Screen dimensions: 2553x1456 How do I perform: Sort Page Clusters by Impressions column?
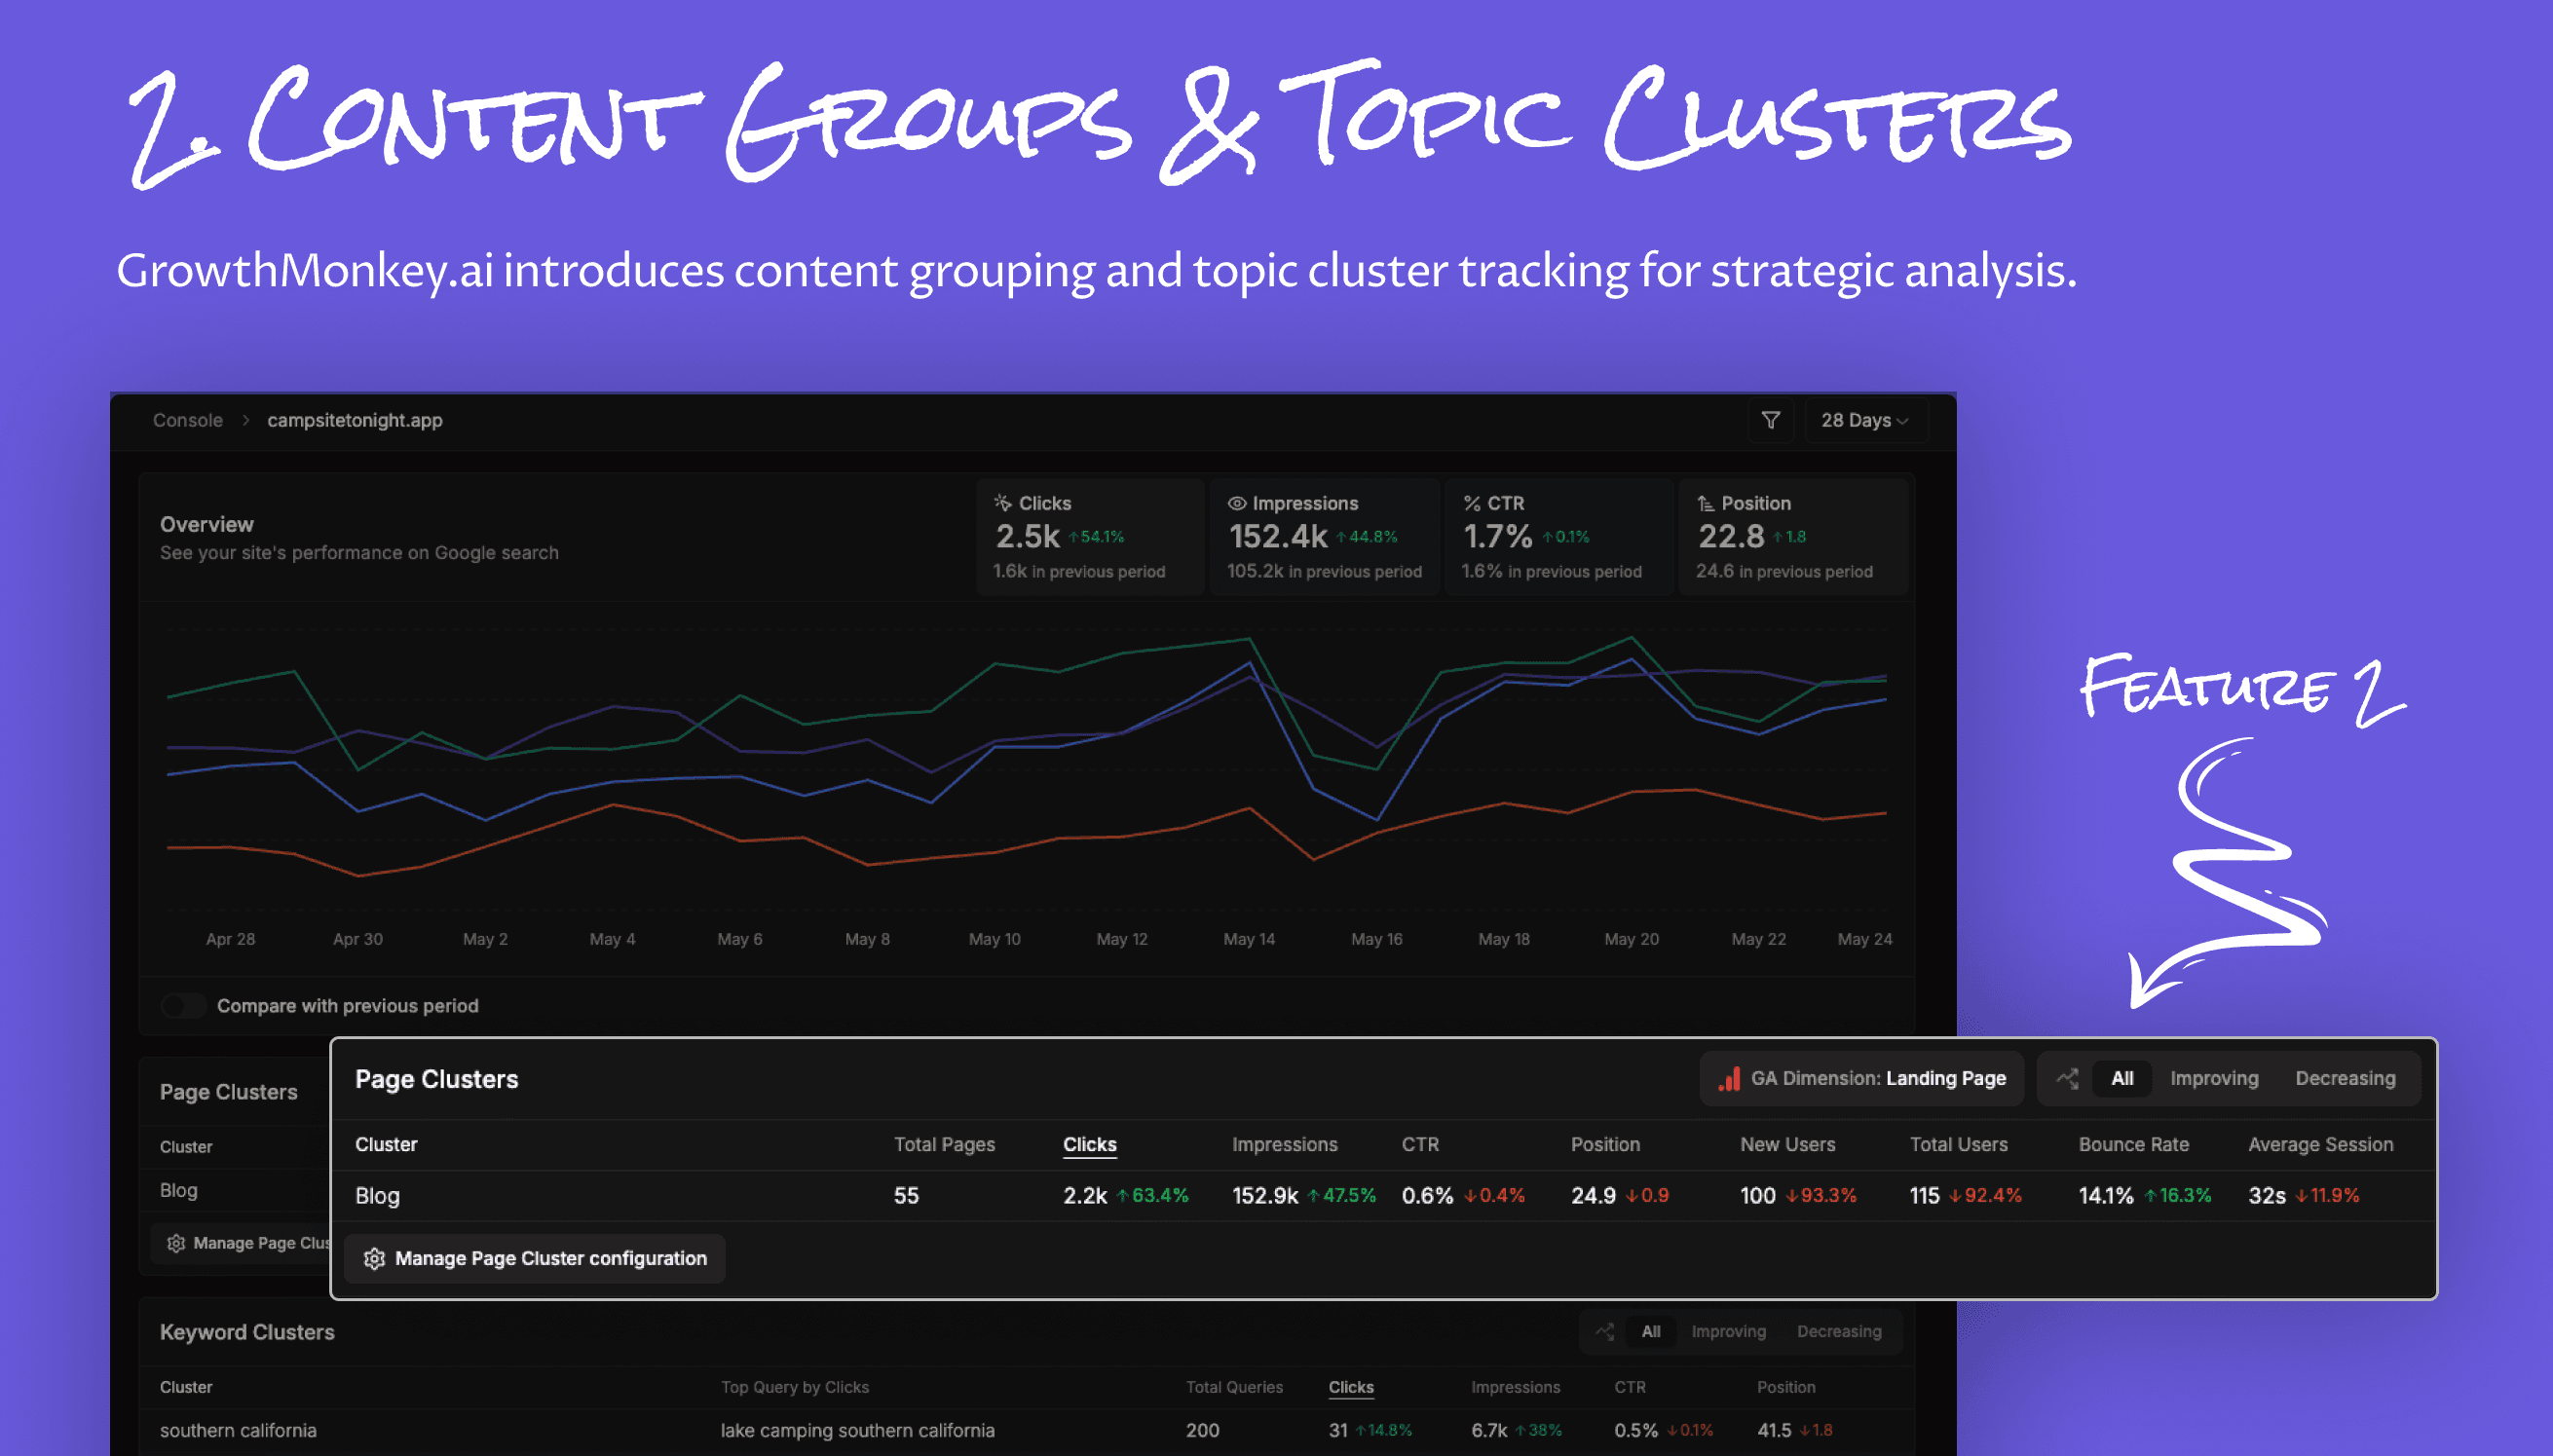click(1284, 1144)
